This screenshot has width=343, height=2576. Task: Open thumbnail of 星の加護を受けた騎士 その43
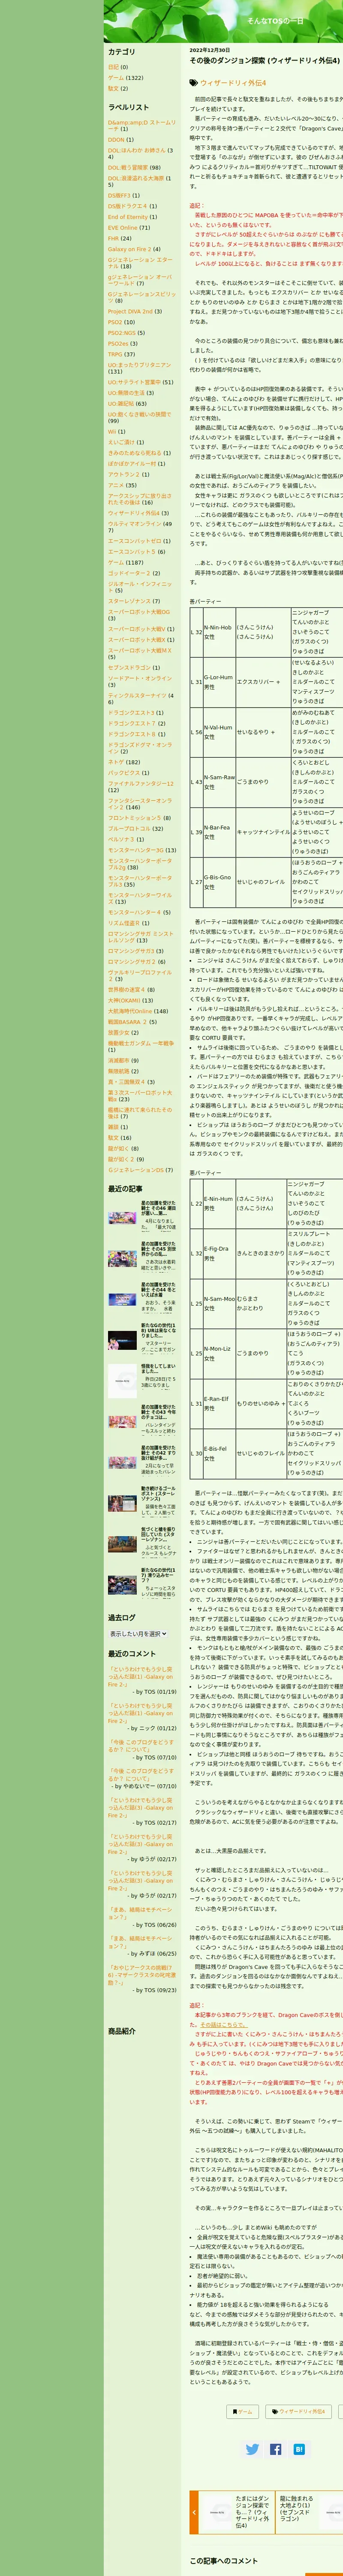point(122,1422)
